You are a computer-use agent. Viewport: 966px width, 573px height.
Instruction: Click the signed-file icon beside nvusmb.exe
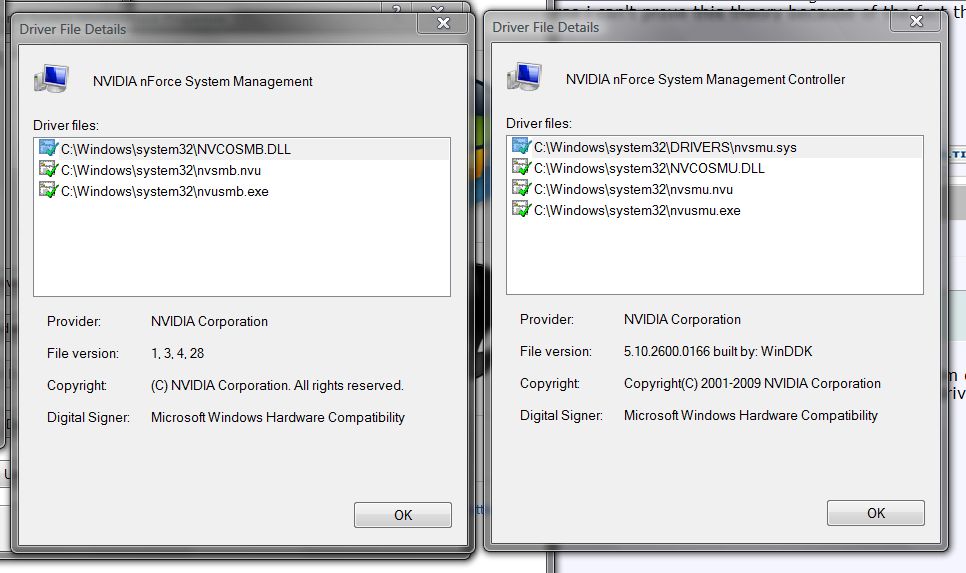click(48, 190)
